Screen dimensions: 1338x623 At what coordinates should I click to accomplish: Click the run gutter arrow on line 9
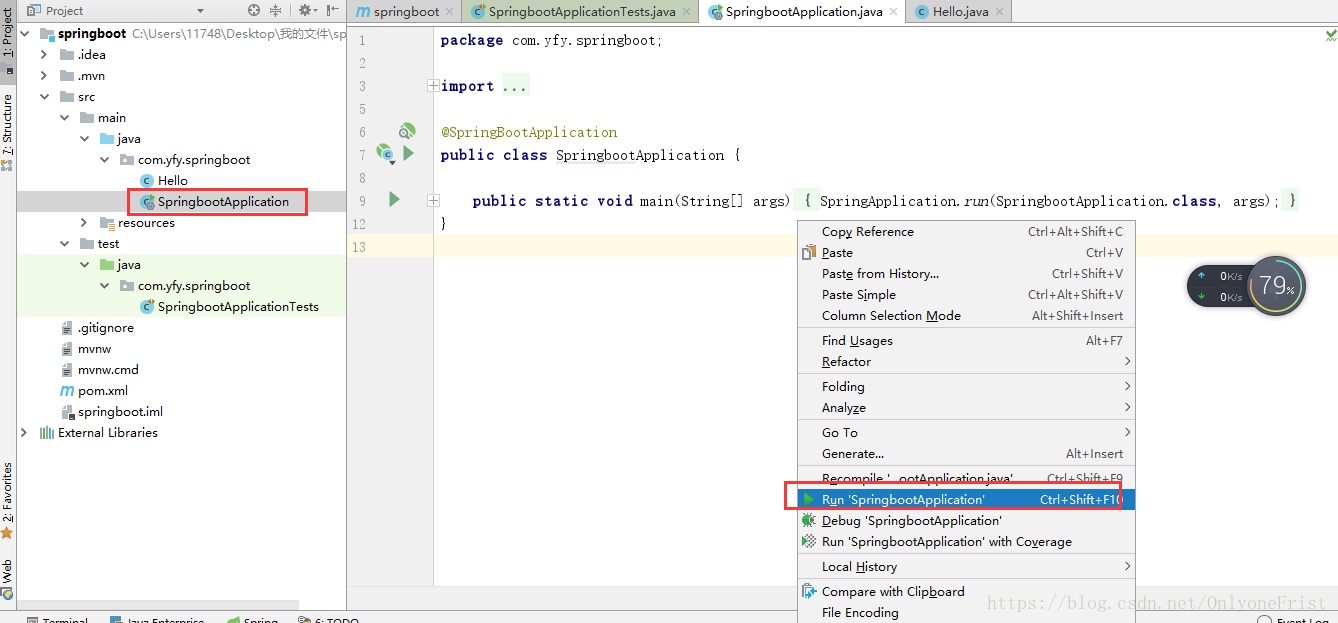pos(392,199)
